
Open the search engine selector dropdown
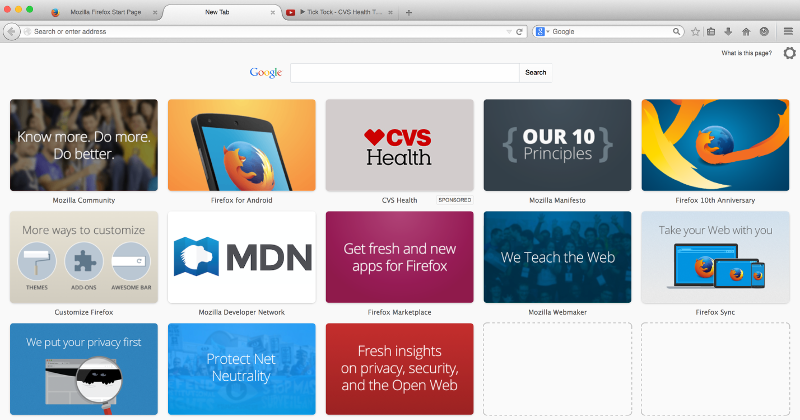[x=542, y=32]
